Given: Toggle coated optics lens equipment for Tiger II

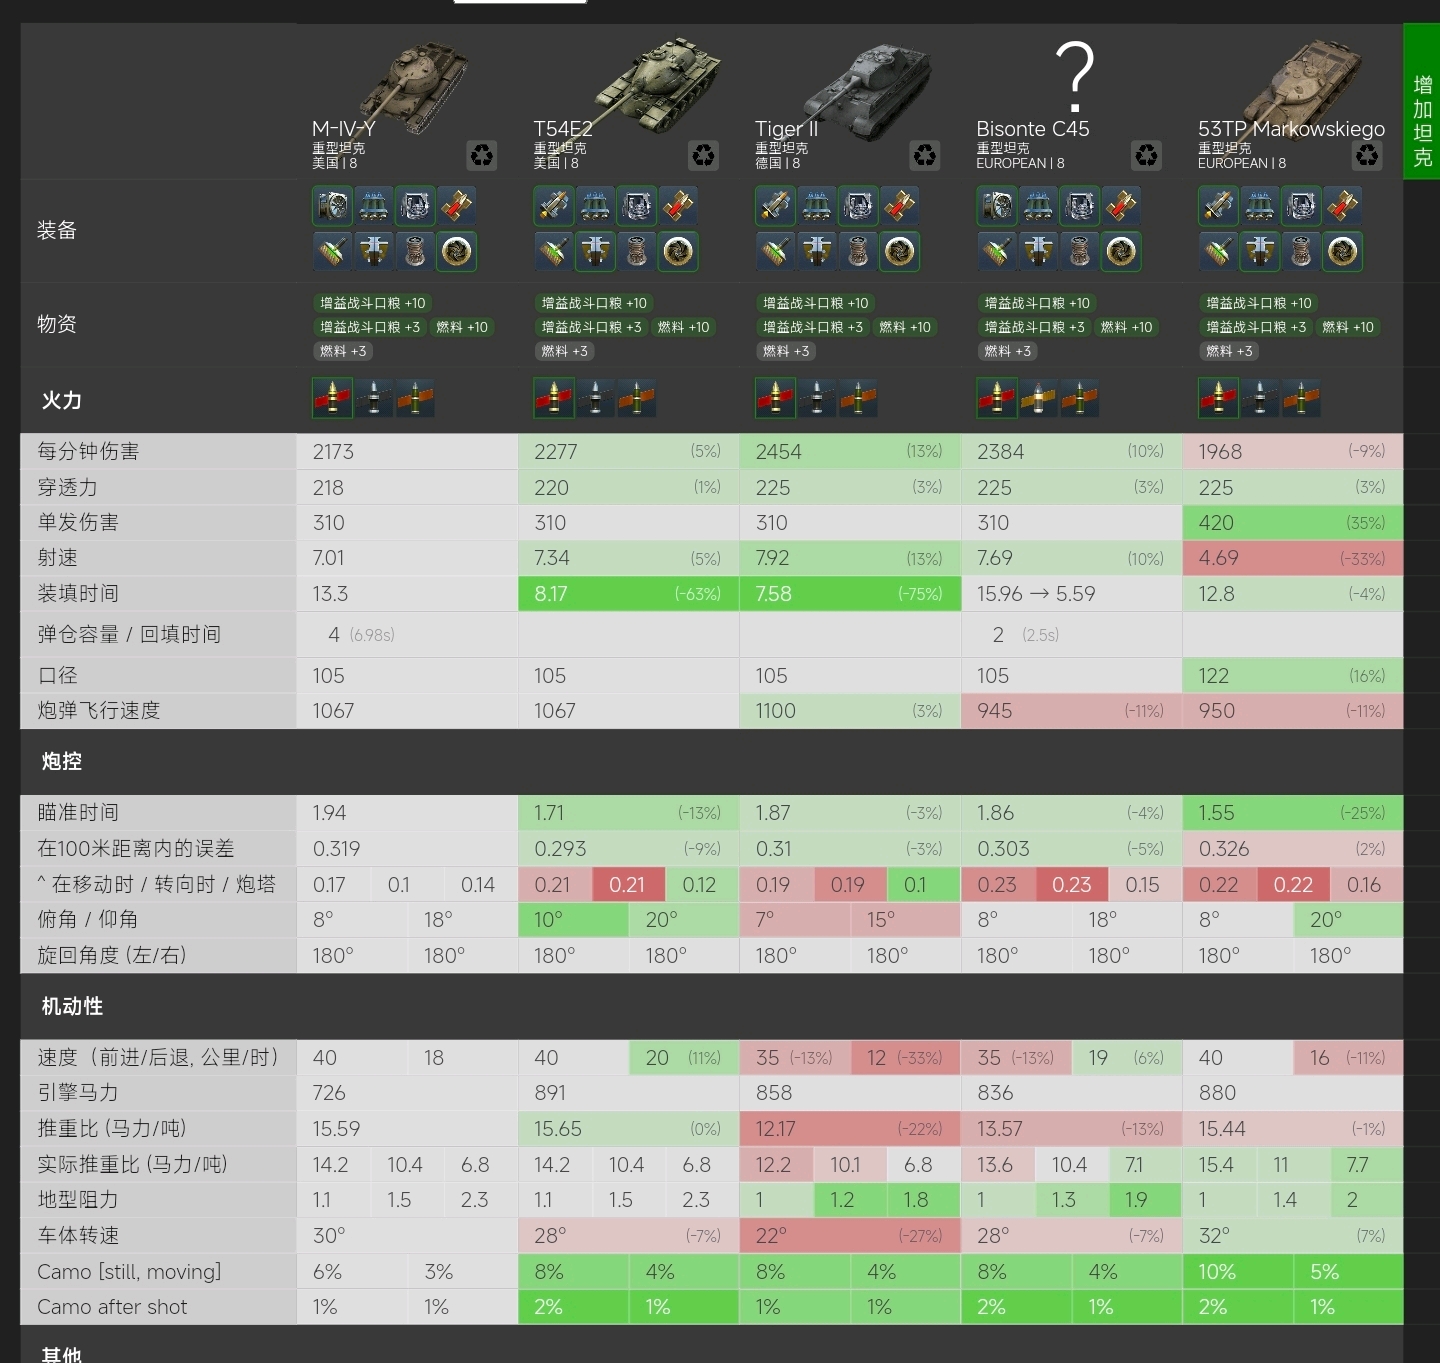Looking at the screenshot, I should pos(899,251).
